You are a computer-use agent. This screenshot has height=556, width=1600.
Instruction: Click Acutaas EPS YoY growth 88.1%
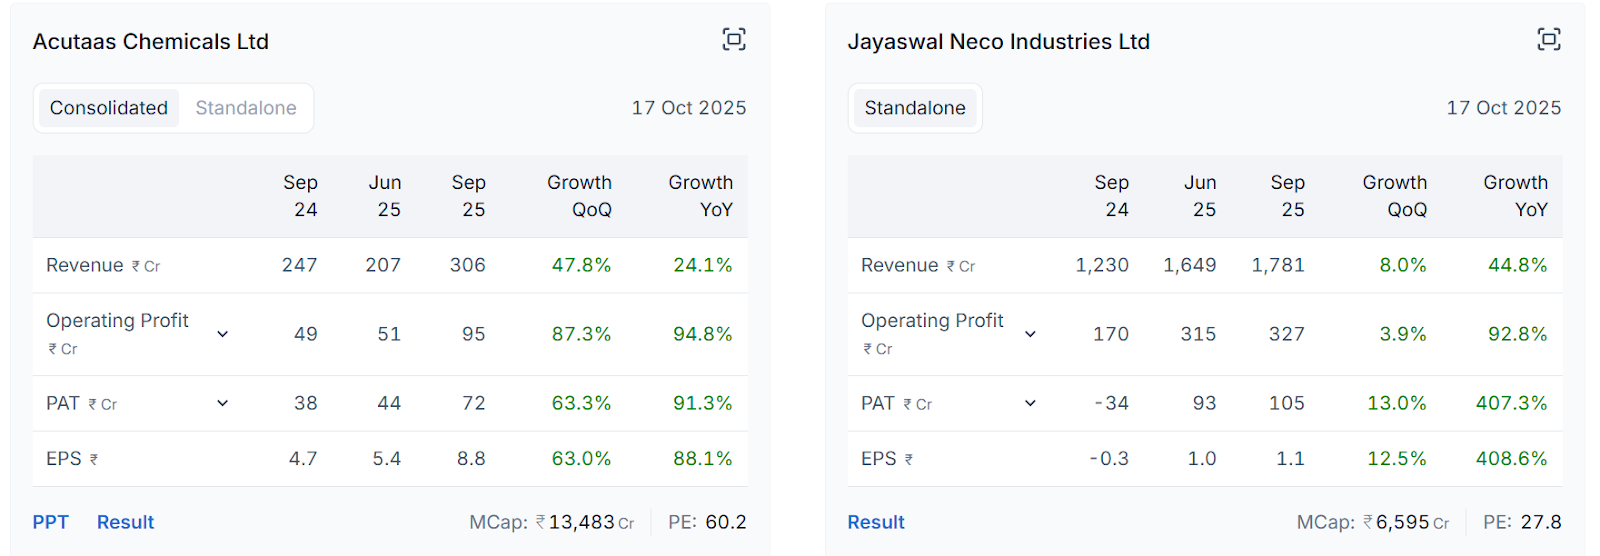tap(703, 459)
